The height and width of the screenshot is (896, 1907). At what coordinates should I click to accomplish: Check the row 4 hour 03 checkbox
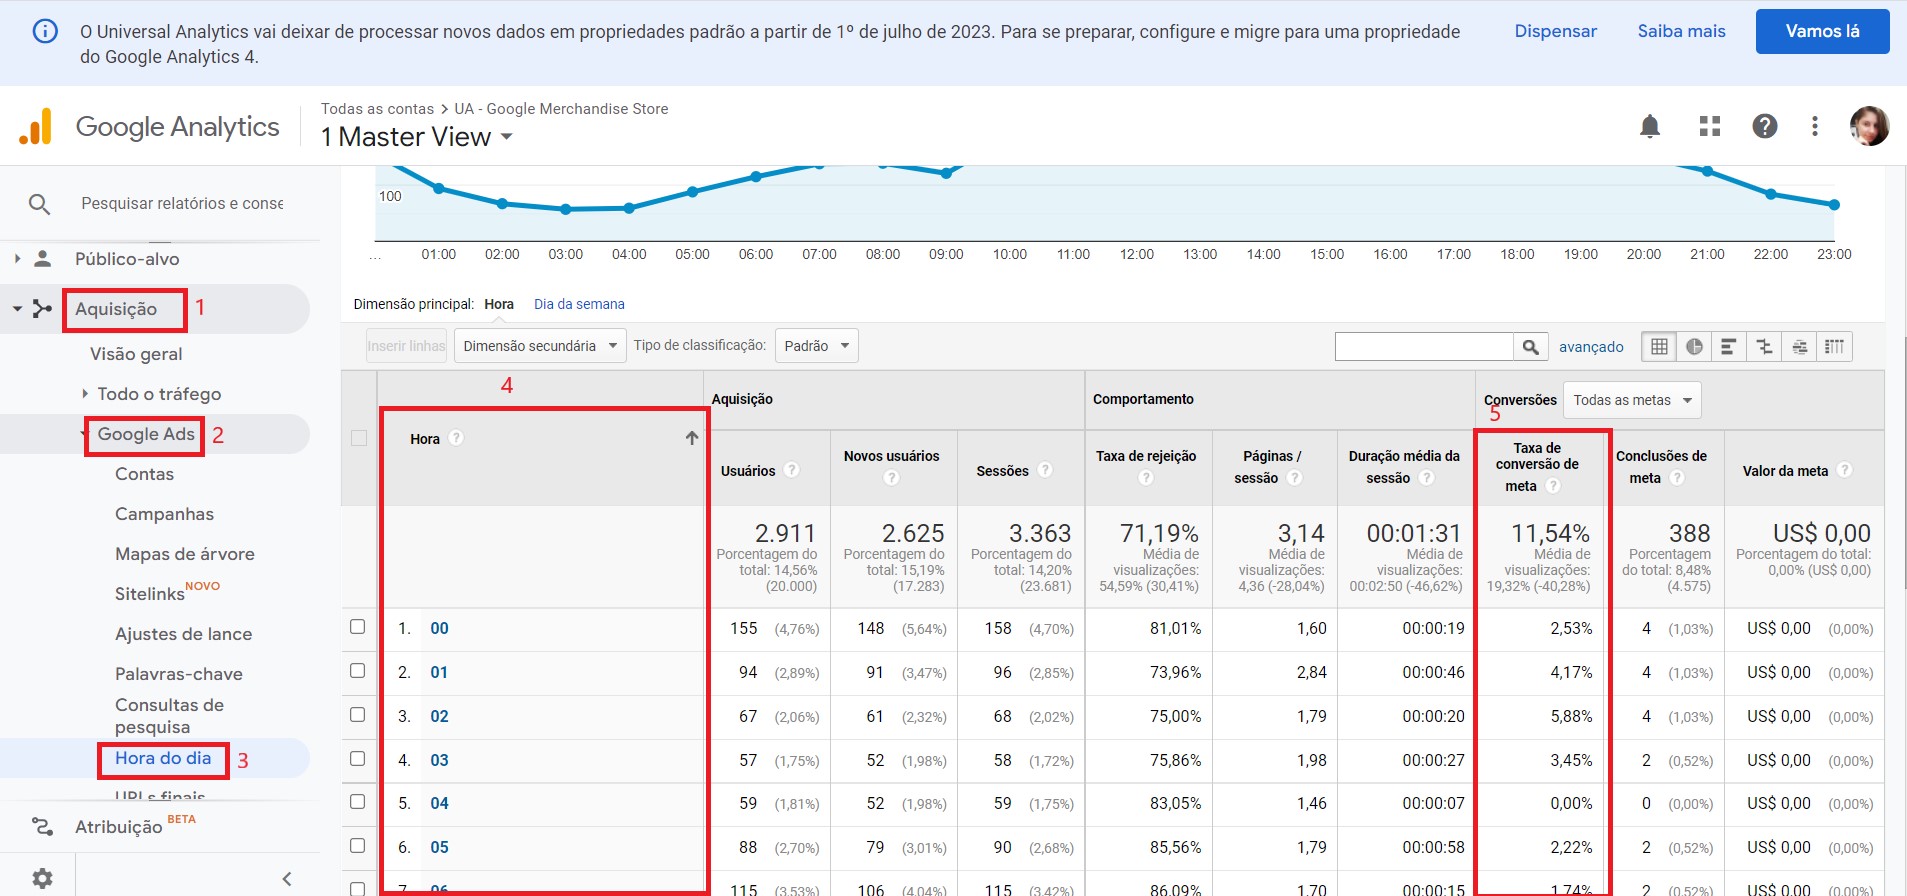pos(358,759)
